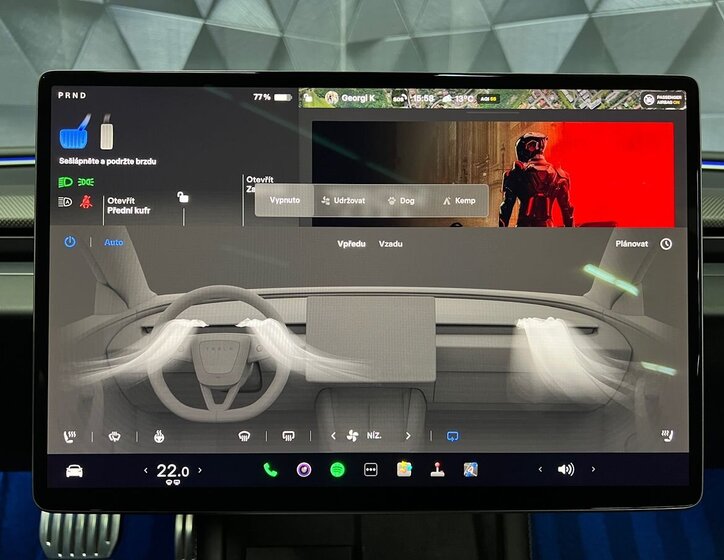The width and height of the screenshot is (724, 560).
Task: Raise volume using right chevron
Action: coord(593,469)
